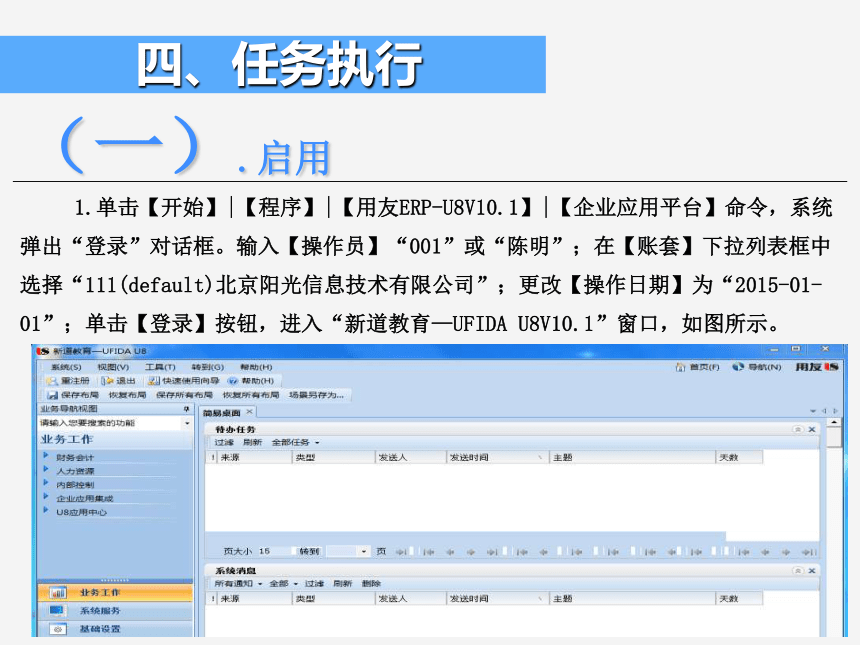The image size is (860, 645).
Task: Click 过滤 in the 系统消息 toolbar
Action: tap(314, 584)
